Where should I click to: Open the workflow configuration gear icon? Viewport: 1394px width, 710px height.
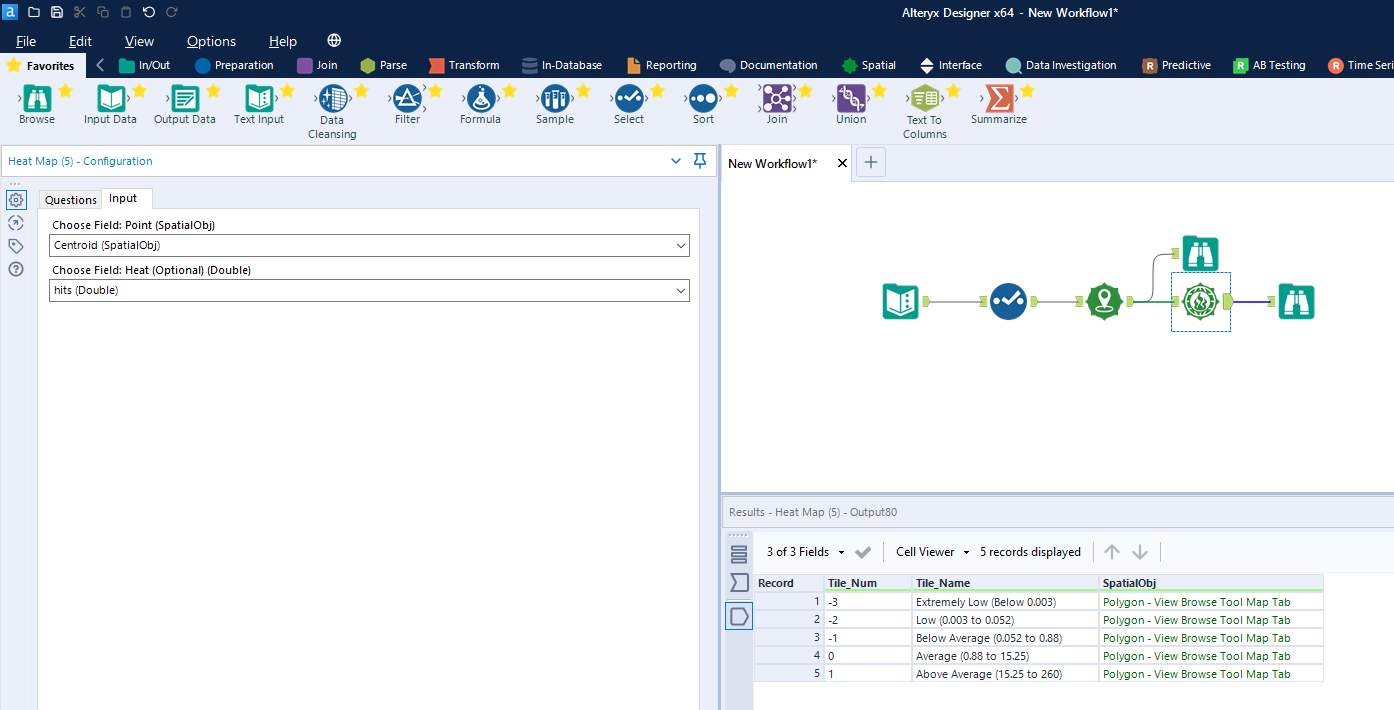[16, 200]
